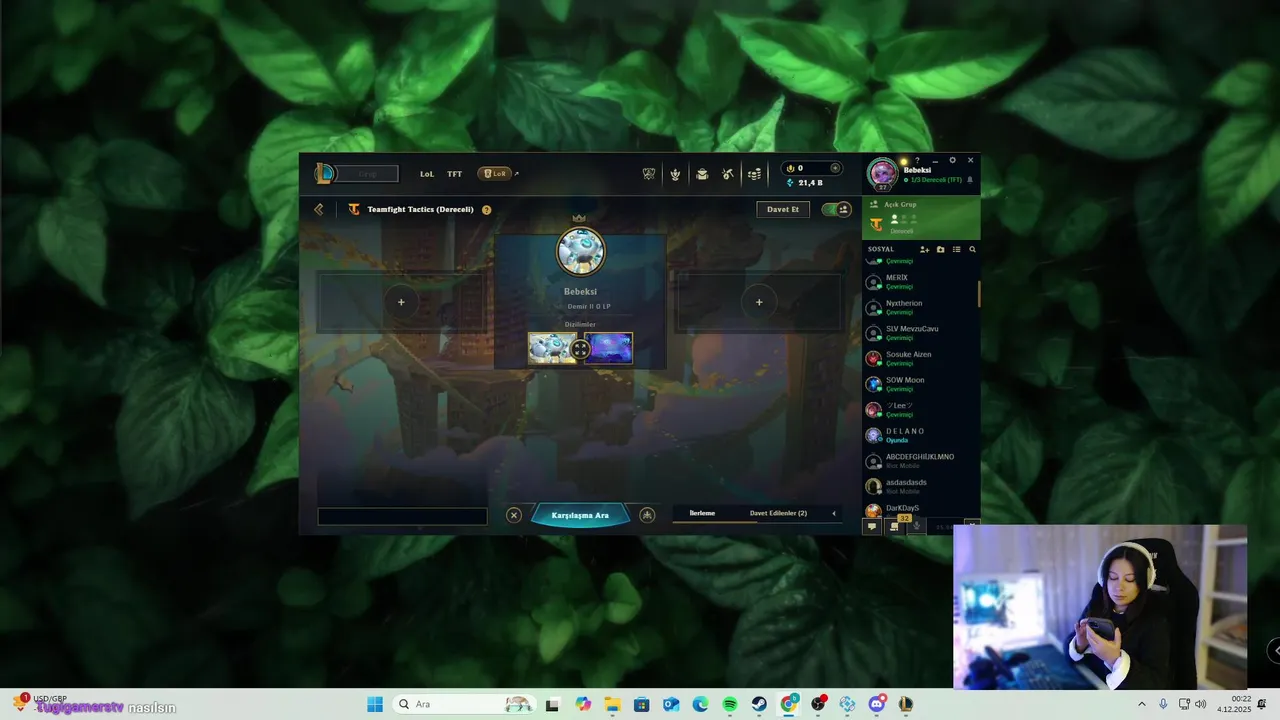Cancel lobby with the X button
1280x720 pixels.
[x=514, y=515]
